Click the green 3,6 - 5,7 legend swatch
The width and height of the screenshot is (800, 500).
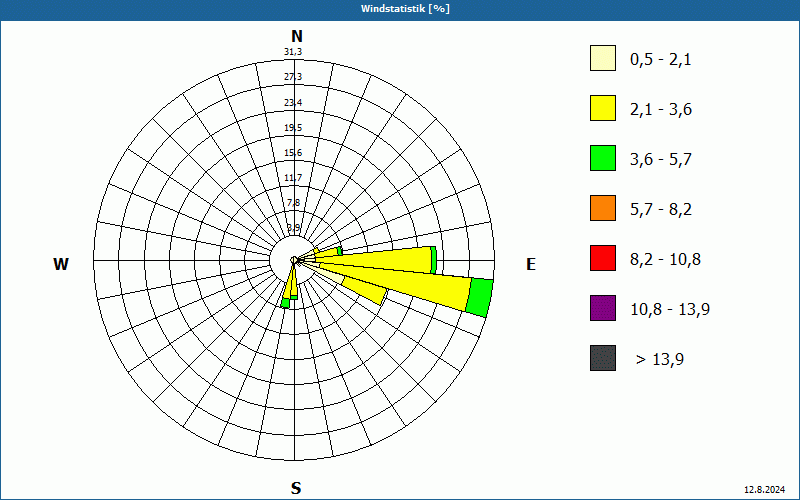tap(603, 158)
